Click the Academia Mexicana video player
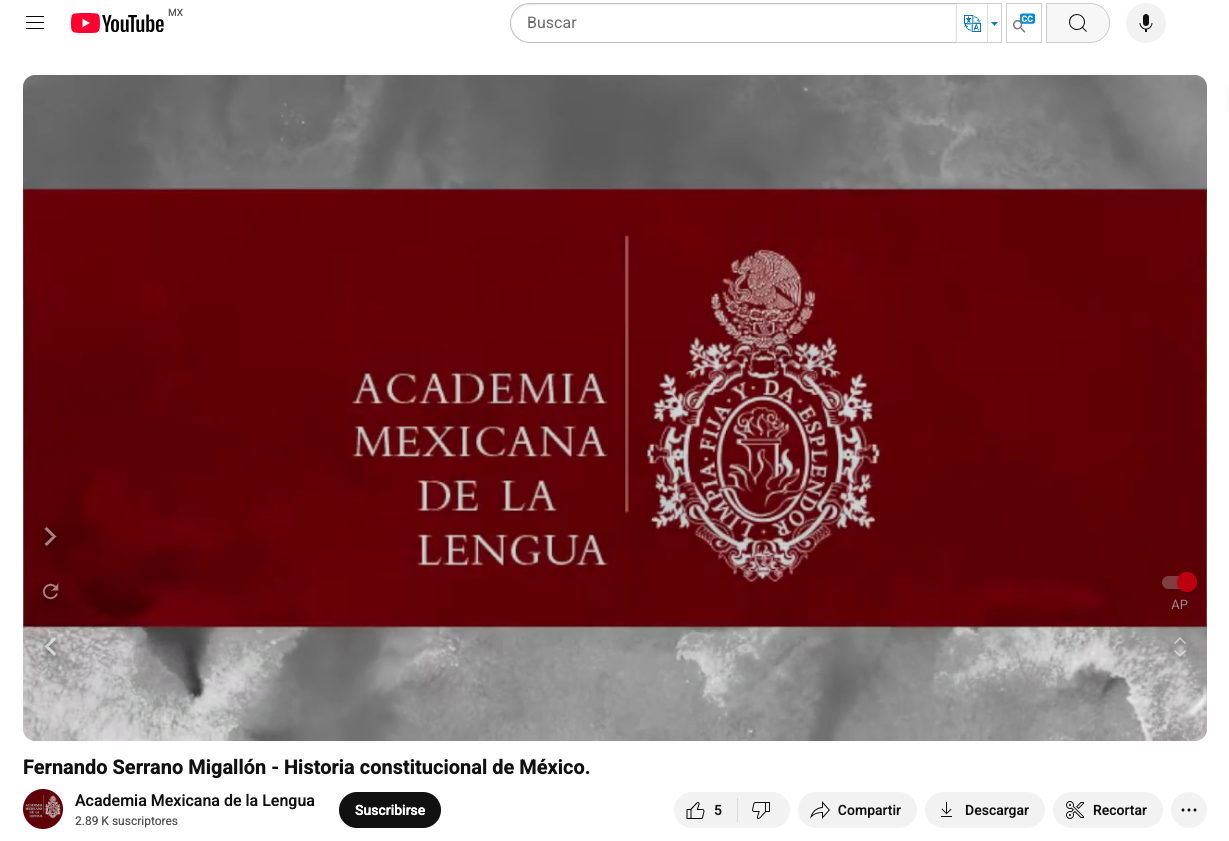 point(615,408)
